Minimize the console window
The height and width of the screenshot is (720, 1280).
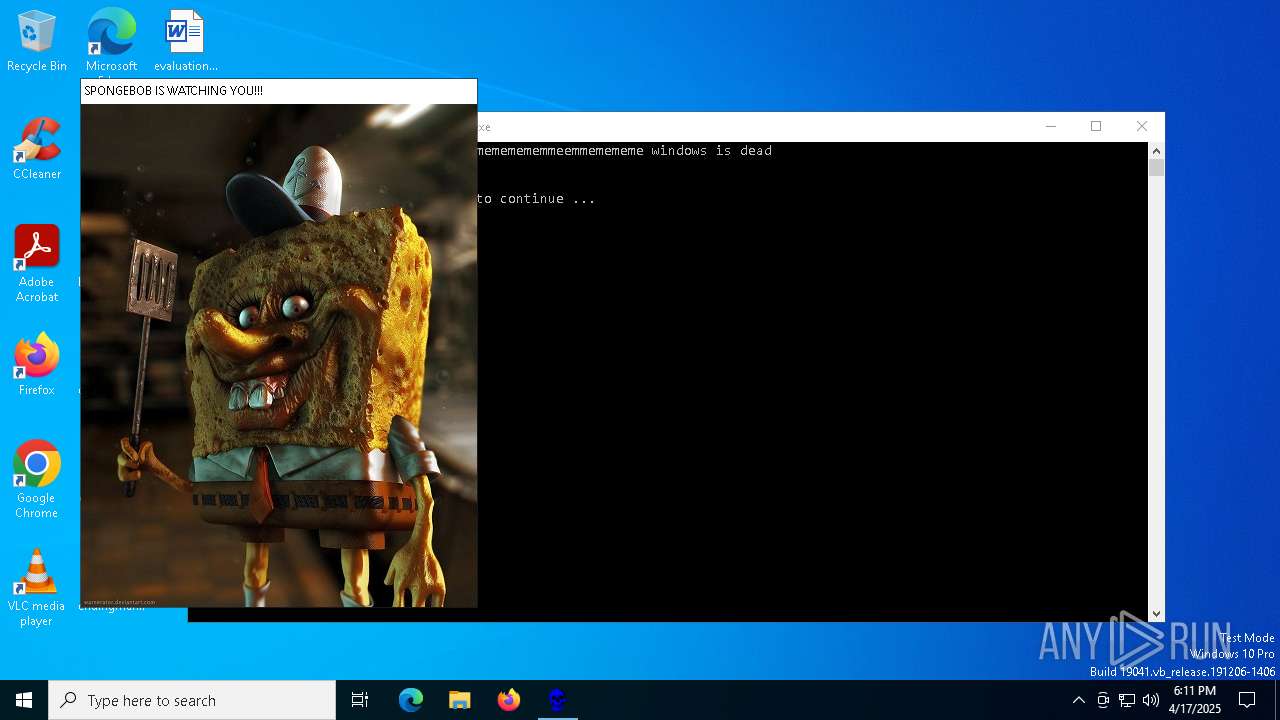click(1050, 126)
